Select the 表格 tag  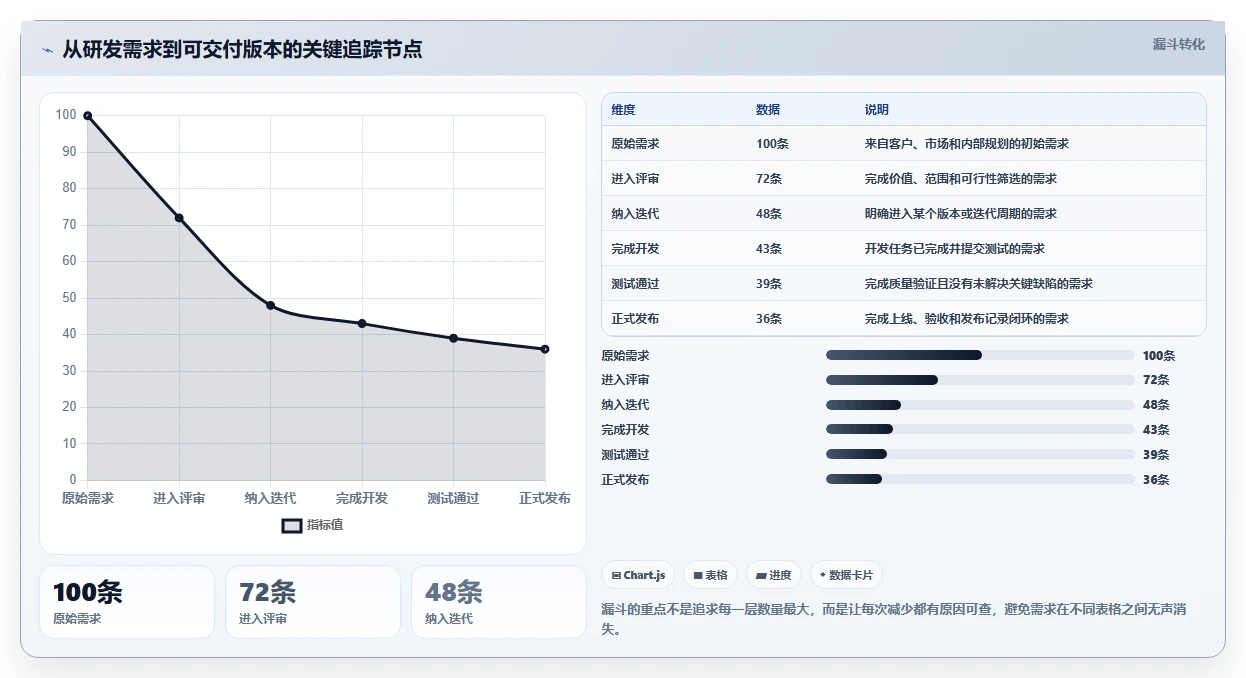[x=710, y=575]
